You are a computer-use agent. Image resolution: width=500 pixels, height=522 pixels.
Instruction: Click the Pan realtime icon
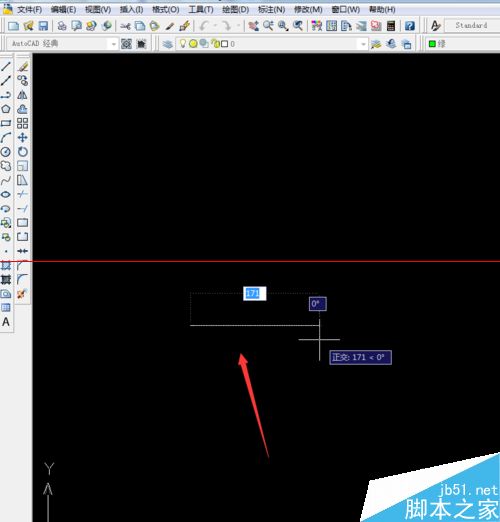[x=254, y=26]
